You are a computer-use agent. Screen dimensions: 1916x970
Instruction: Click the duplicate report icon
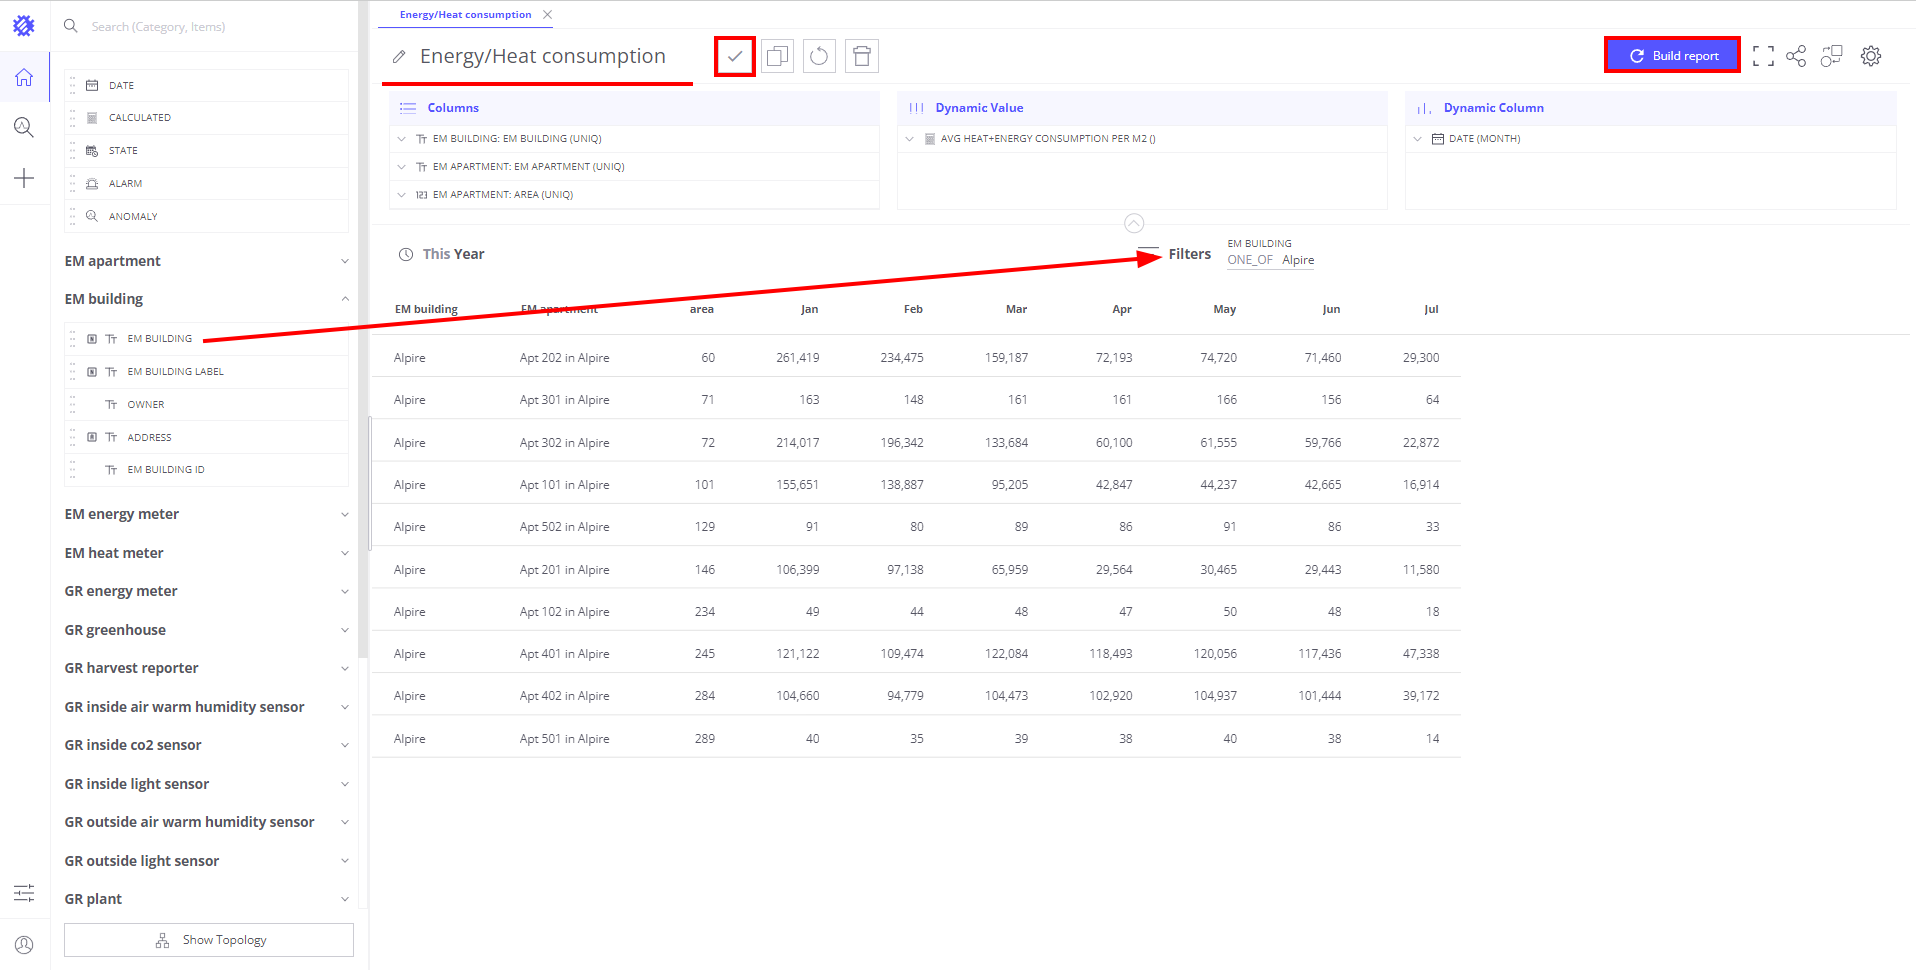[777, 56]
